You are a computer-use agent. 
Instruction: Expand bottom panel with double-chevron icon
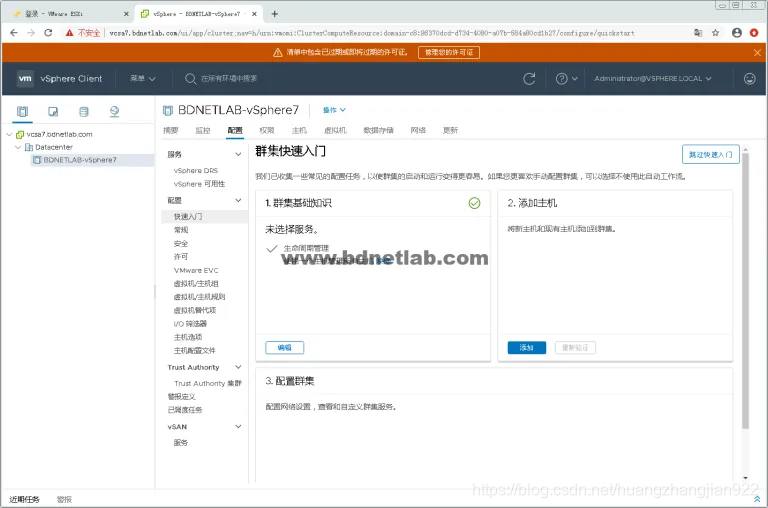click(x=757, y=499)
